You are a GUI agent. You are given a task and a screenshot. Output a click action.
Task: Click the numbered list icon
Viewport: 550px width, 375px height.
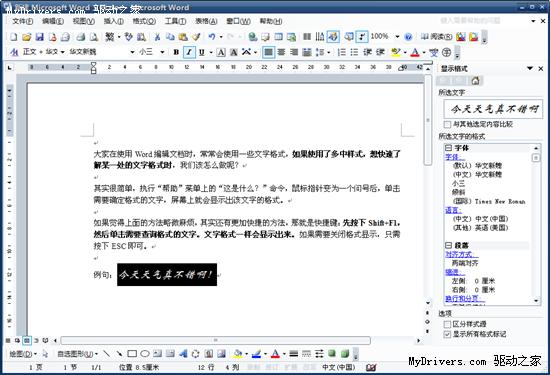pyautogui.click(x=341, y=52)
